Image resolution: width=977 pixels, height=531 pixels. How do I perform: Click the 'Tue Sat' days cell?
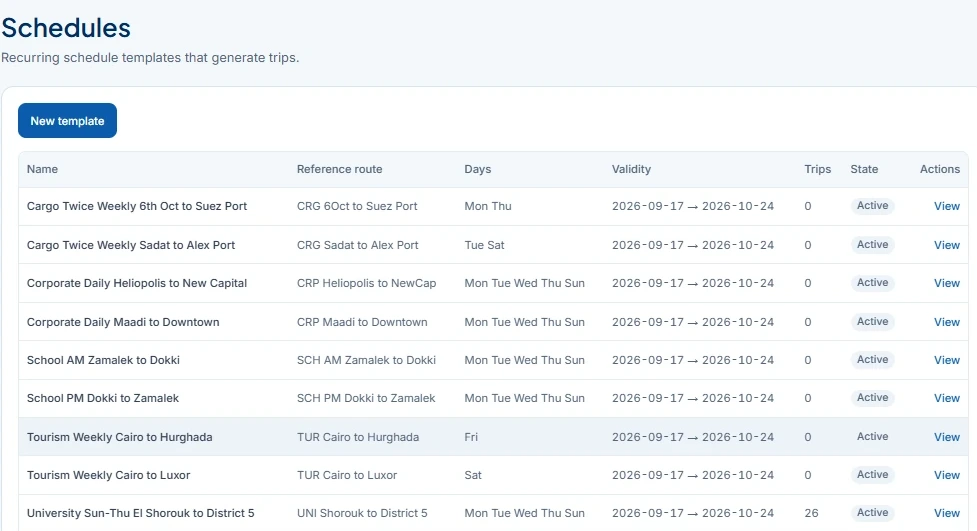coord(484,245)
